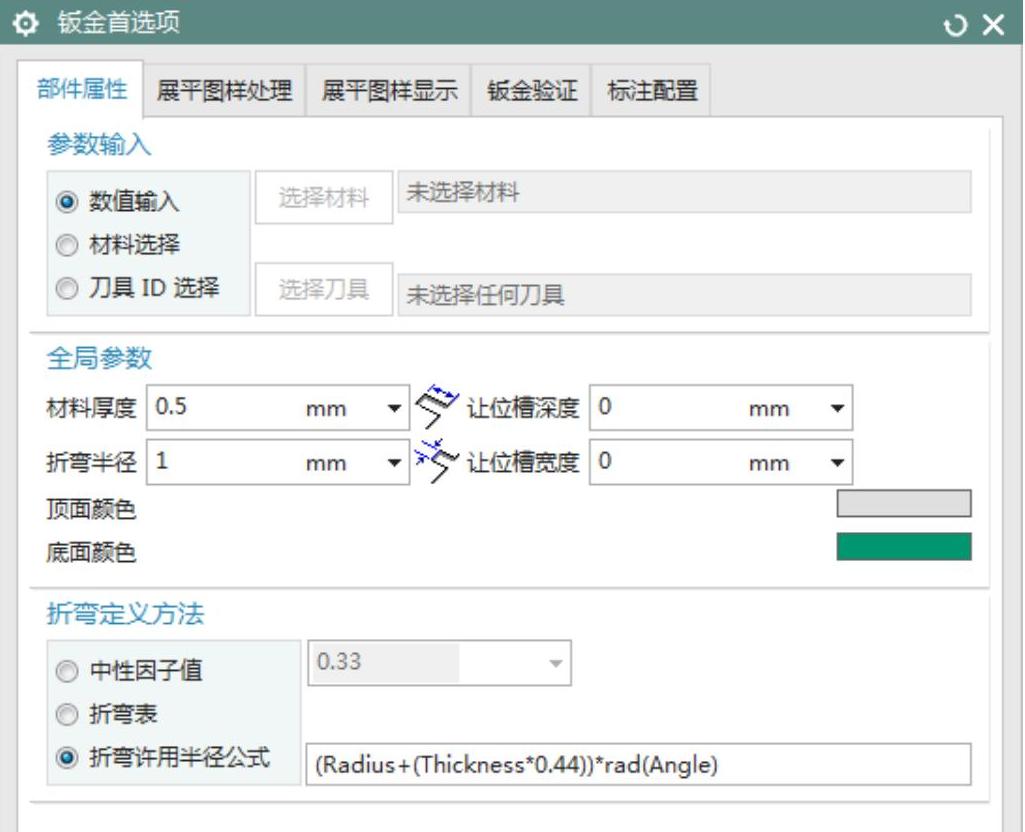The width and height of the screenshot is (1025, 832).
Task: Click the reset arrow icon in title bar
Action: coord(954,25)
